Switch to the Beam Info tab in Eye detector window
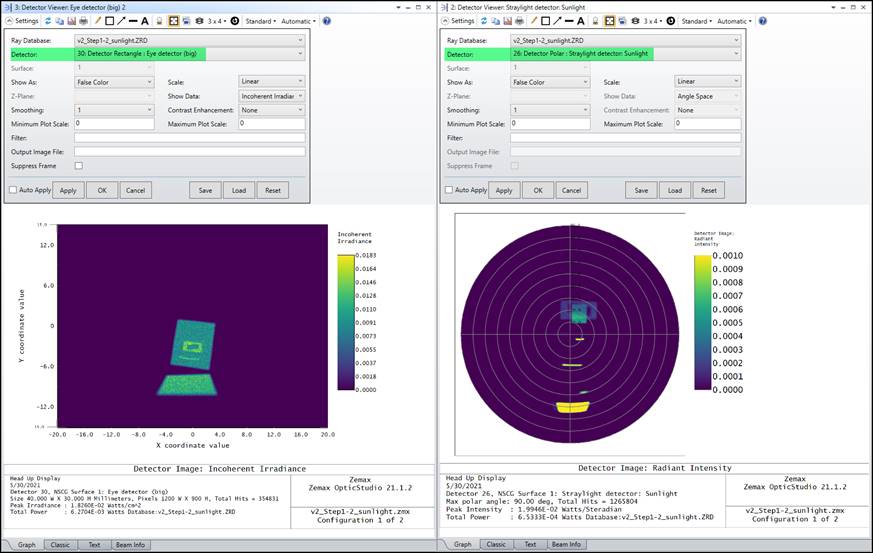 coord(130,545)
